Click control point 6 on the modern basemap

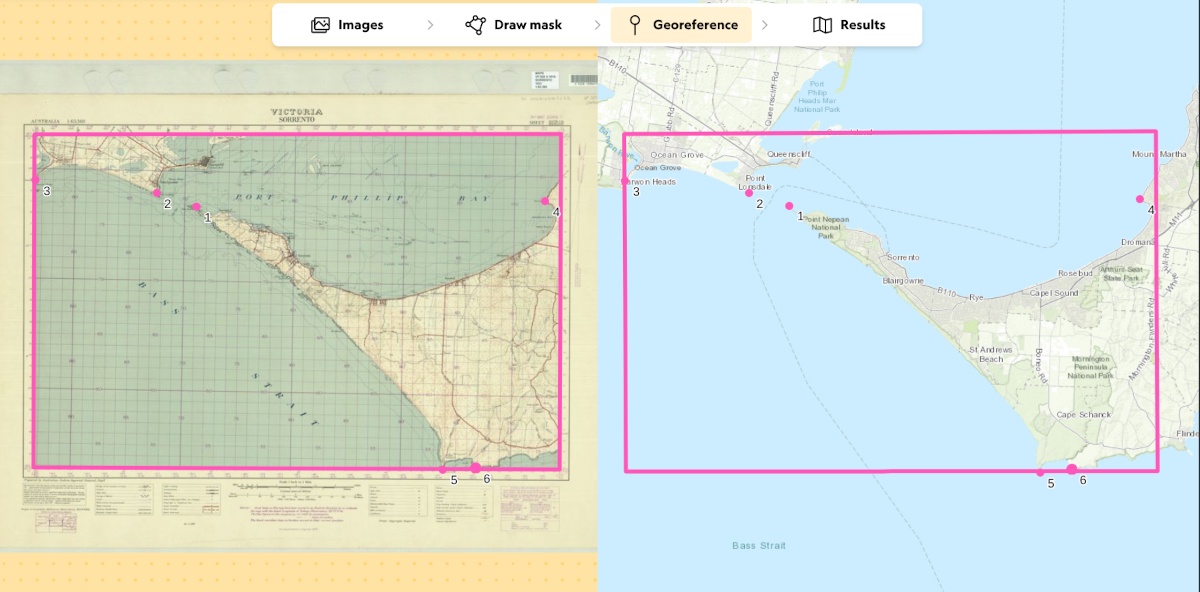1072,469
